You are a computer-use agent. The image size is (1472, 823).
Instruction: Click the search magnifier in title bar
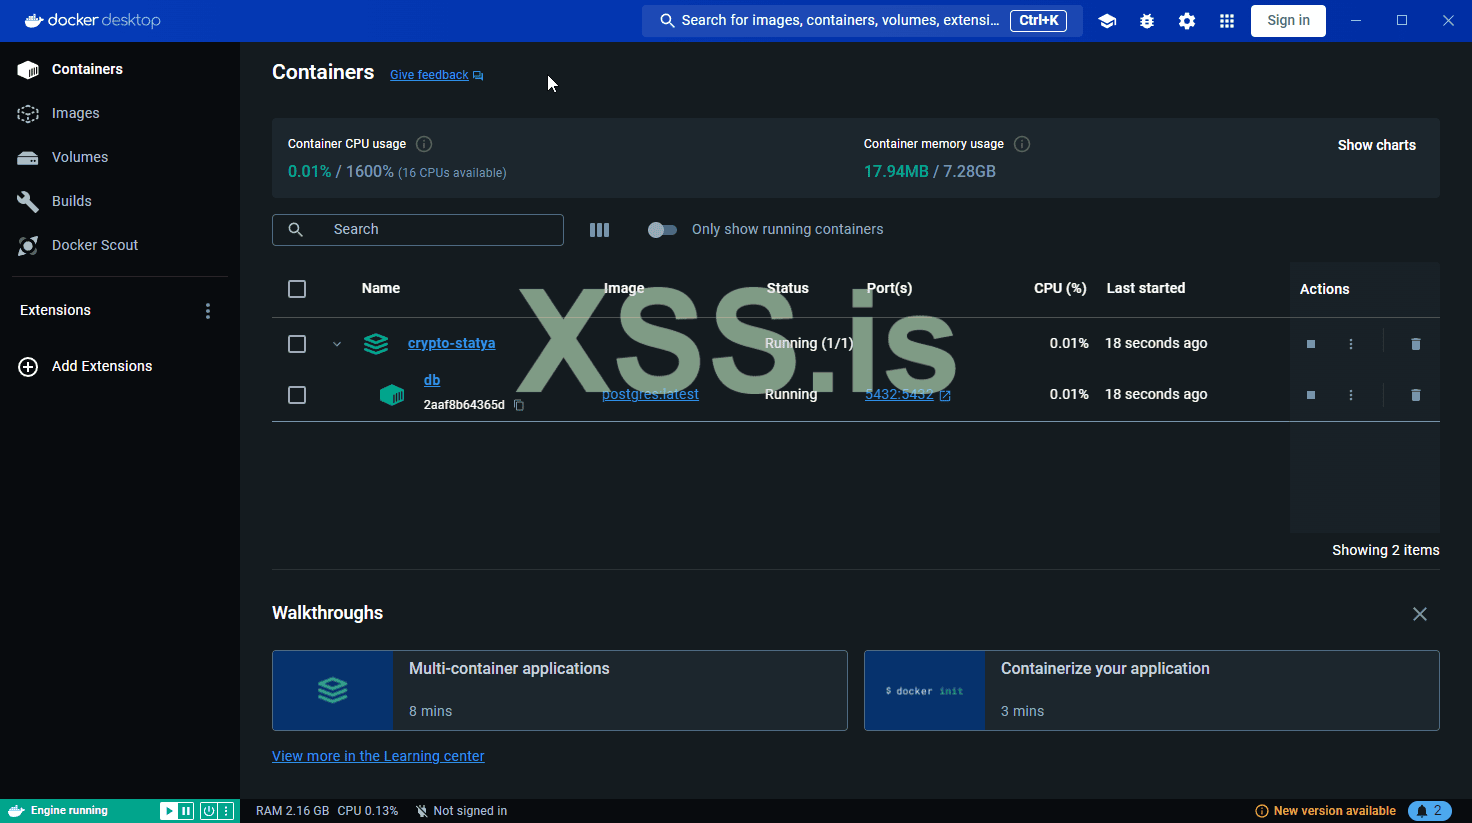pyautogui.click(x=667, y=21)
